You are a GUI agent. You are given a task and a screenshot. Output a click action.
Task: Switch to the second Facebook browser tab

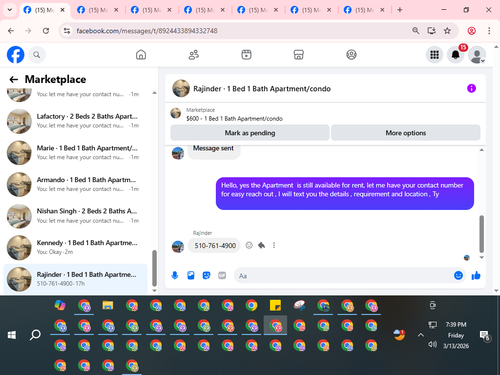(98, 10)
